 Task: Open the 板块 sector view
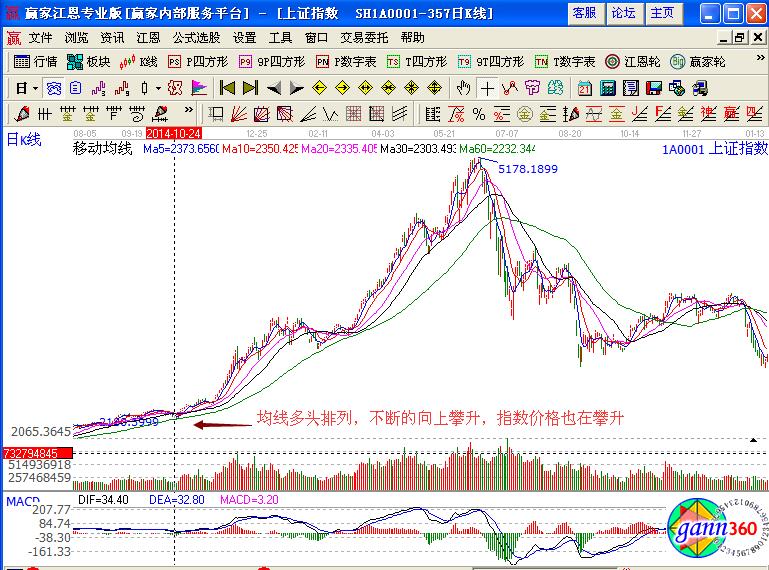[x=88, y=61]
